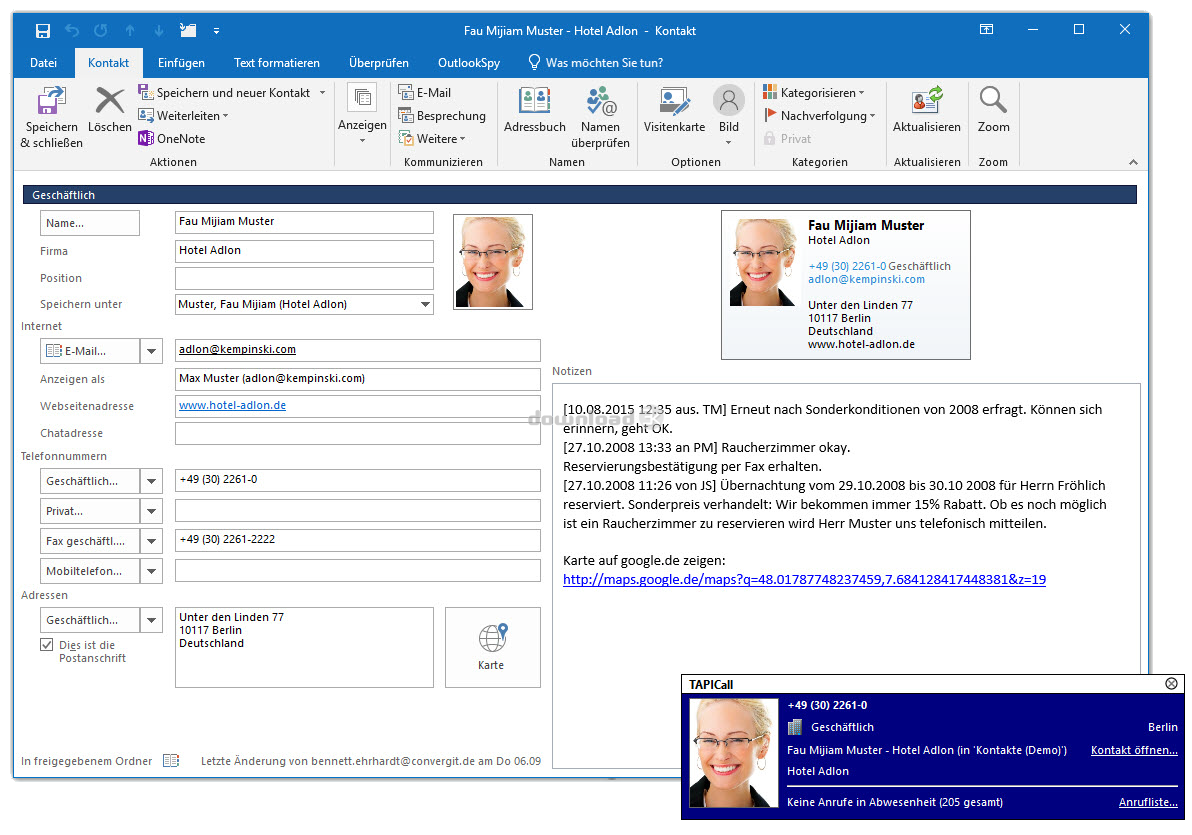1192x835 pixels.
Task: Click the Anzeigen als field
Action: point(357,379)
